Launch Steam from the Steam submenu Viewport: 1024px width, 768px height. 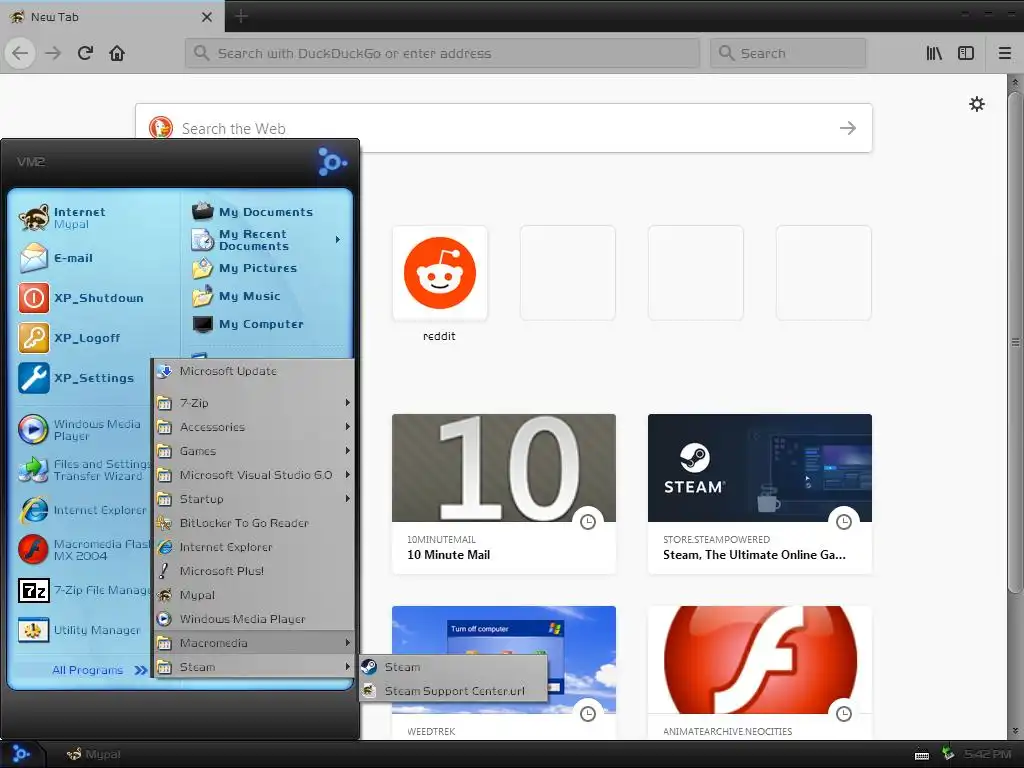point(453,667)
